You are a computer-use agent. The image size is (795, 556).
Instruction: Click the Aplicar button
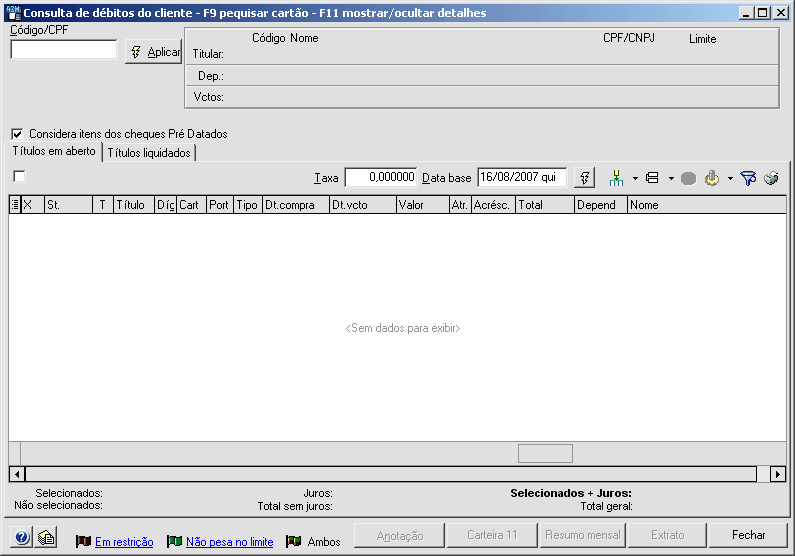coord(153,52)
